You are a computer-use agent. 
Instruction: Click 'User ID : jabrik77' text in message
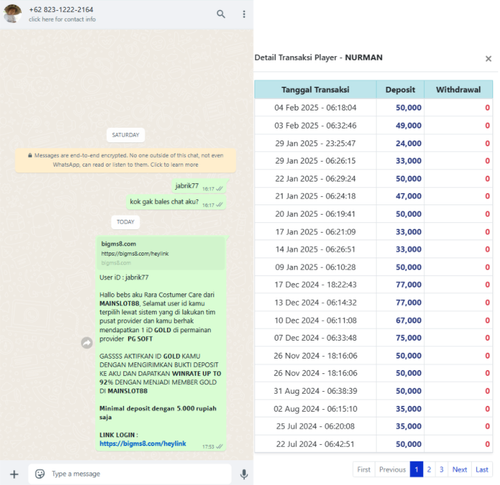pos(124,277)
